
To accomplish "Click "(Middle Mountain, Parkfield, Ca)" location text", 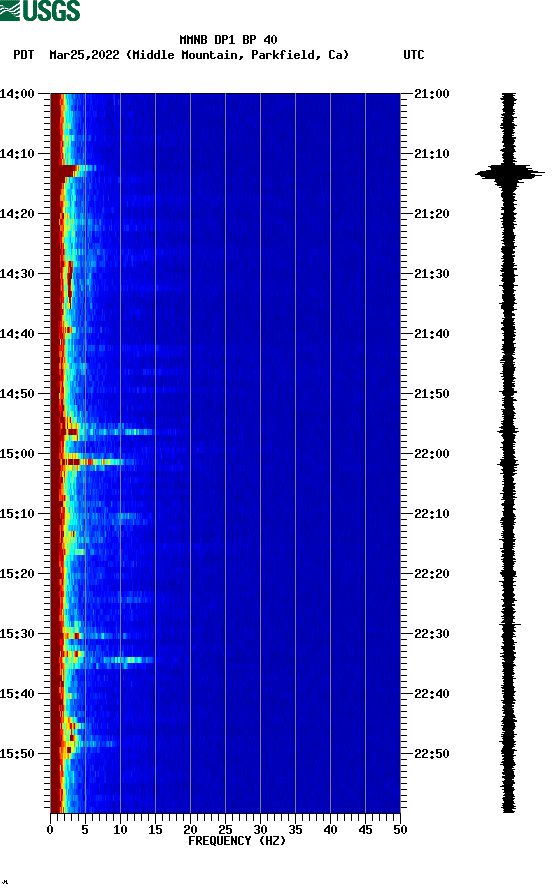I will (238, 55).
